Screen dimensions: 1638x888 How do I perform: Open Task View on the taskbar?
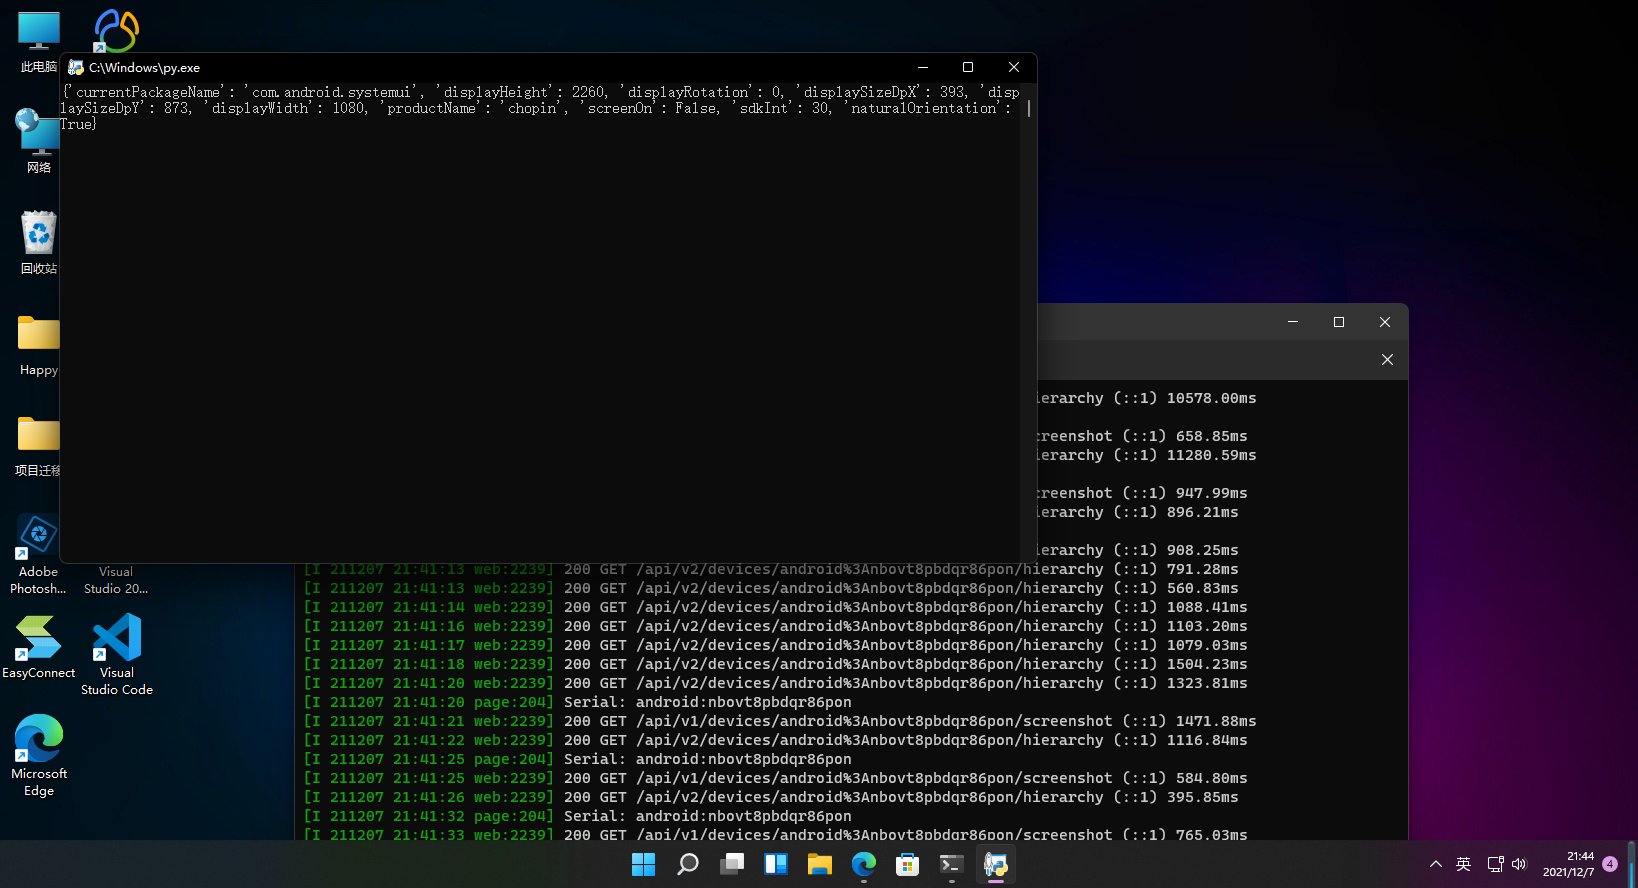pos(732,864)
